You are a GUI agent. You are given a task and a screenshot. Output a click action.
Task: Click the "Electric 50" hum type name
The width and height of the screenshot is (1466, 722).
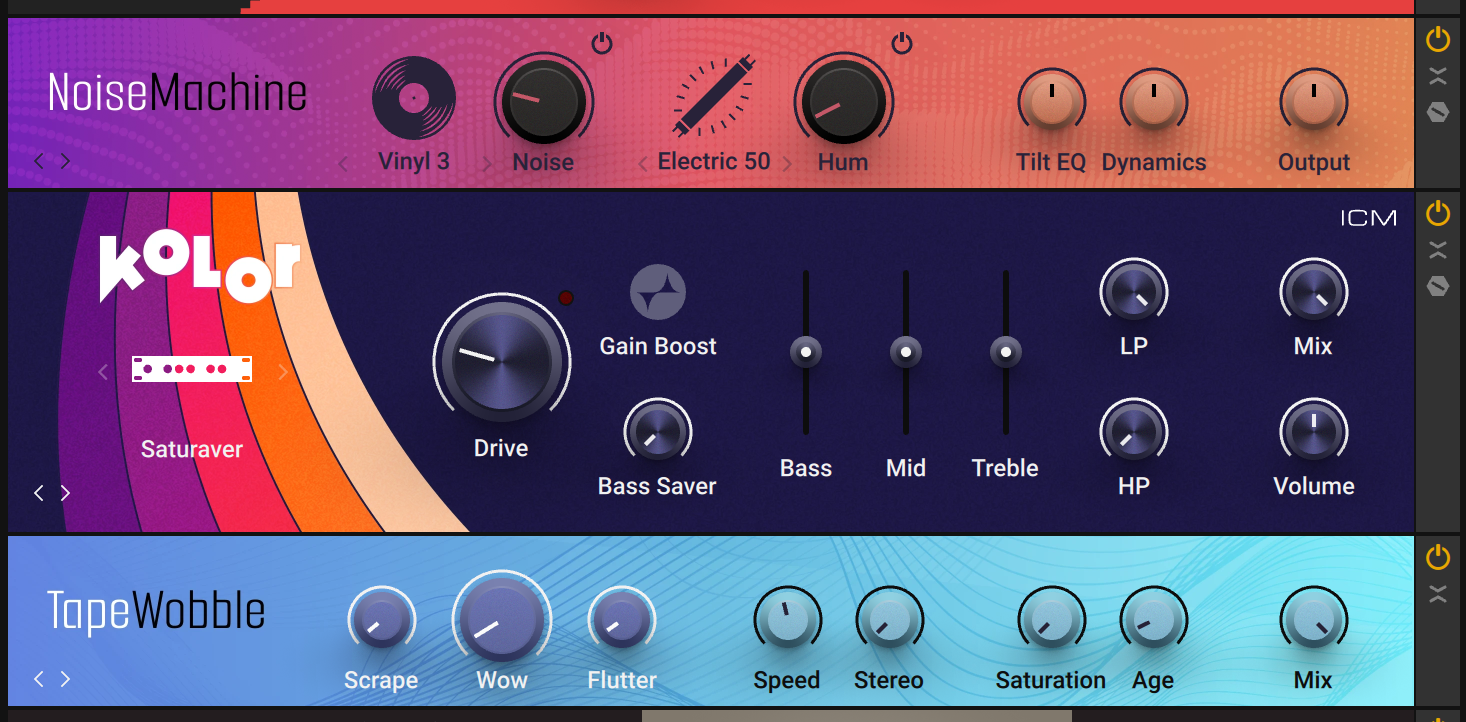(714, 162)
